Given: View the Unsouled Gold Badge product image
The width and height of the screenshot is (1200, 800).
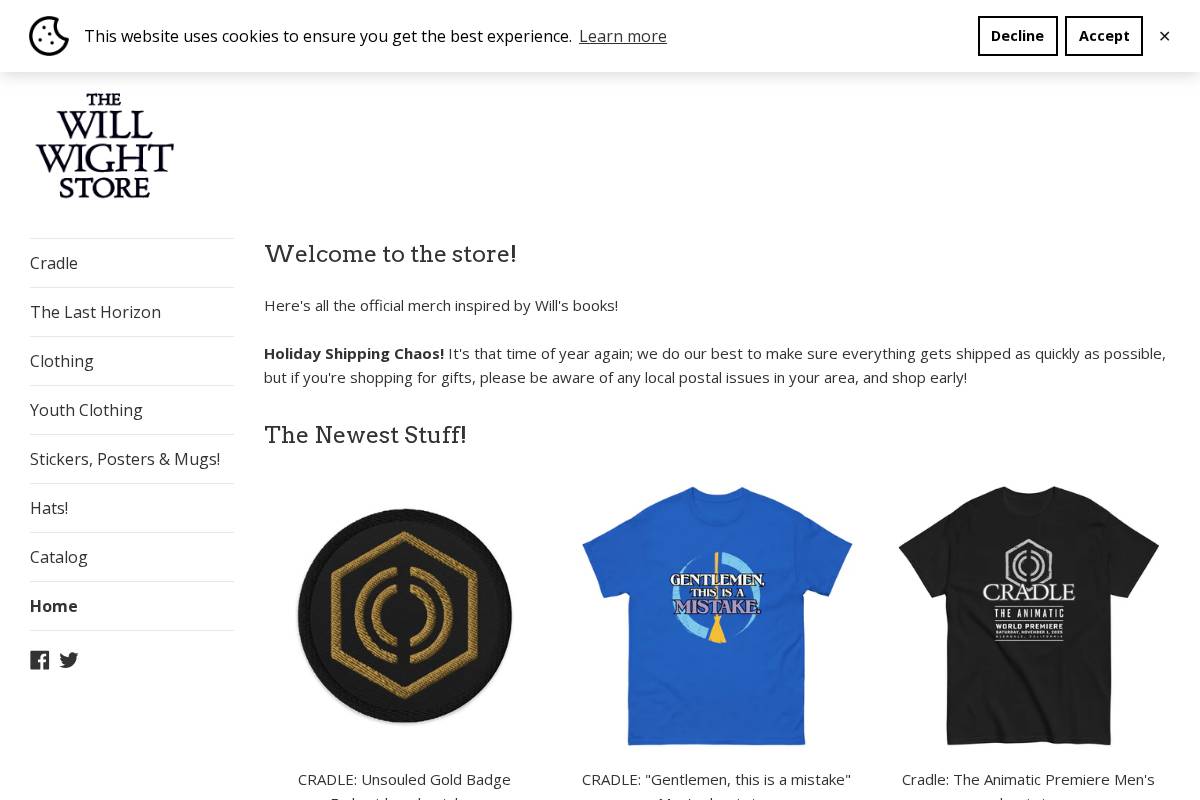Looking at the screenshot, I should [404, 616].
